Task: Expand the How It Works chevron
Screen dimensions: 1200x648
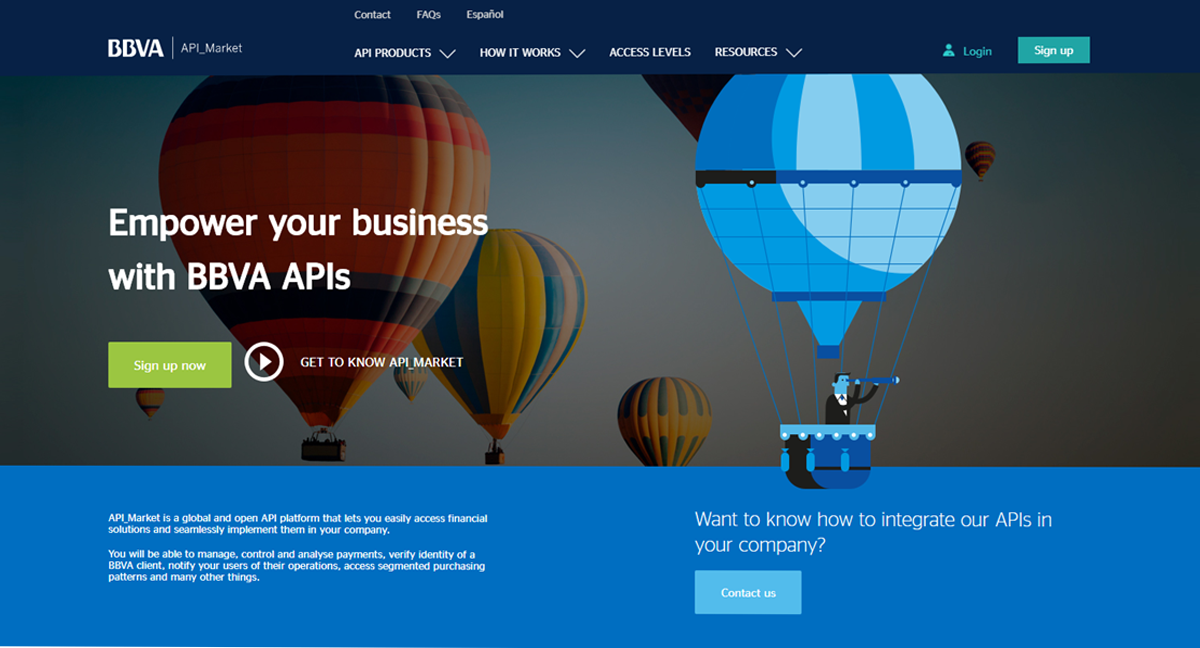Action: tap(577, 53)
